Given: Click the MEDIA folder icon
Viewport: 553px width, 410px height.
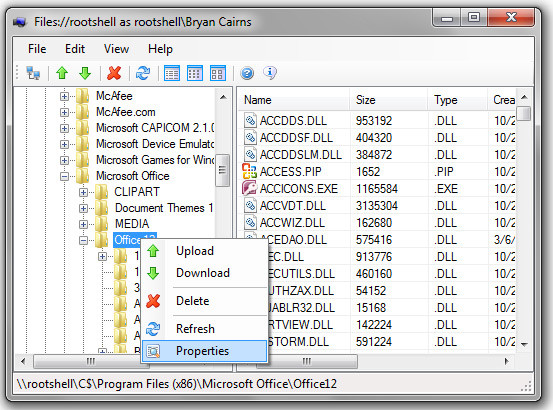Looking at the screenshot, I should pos(102,224).
